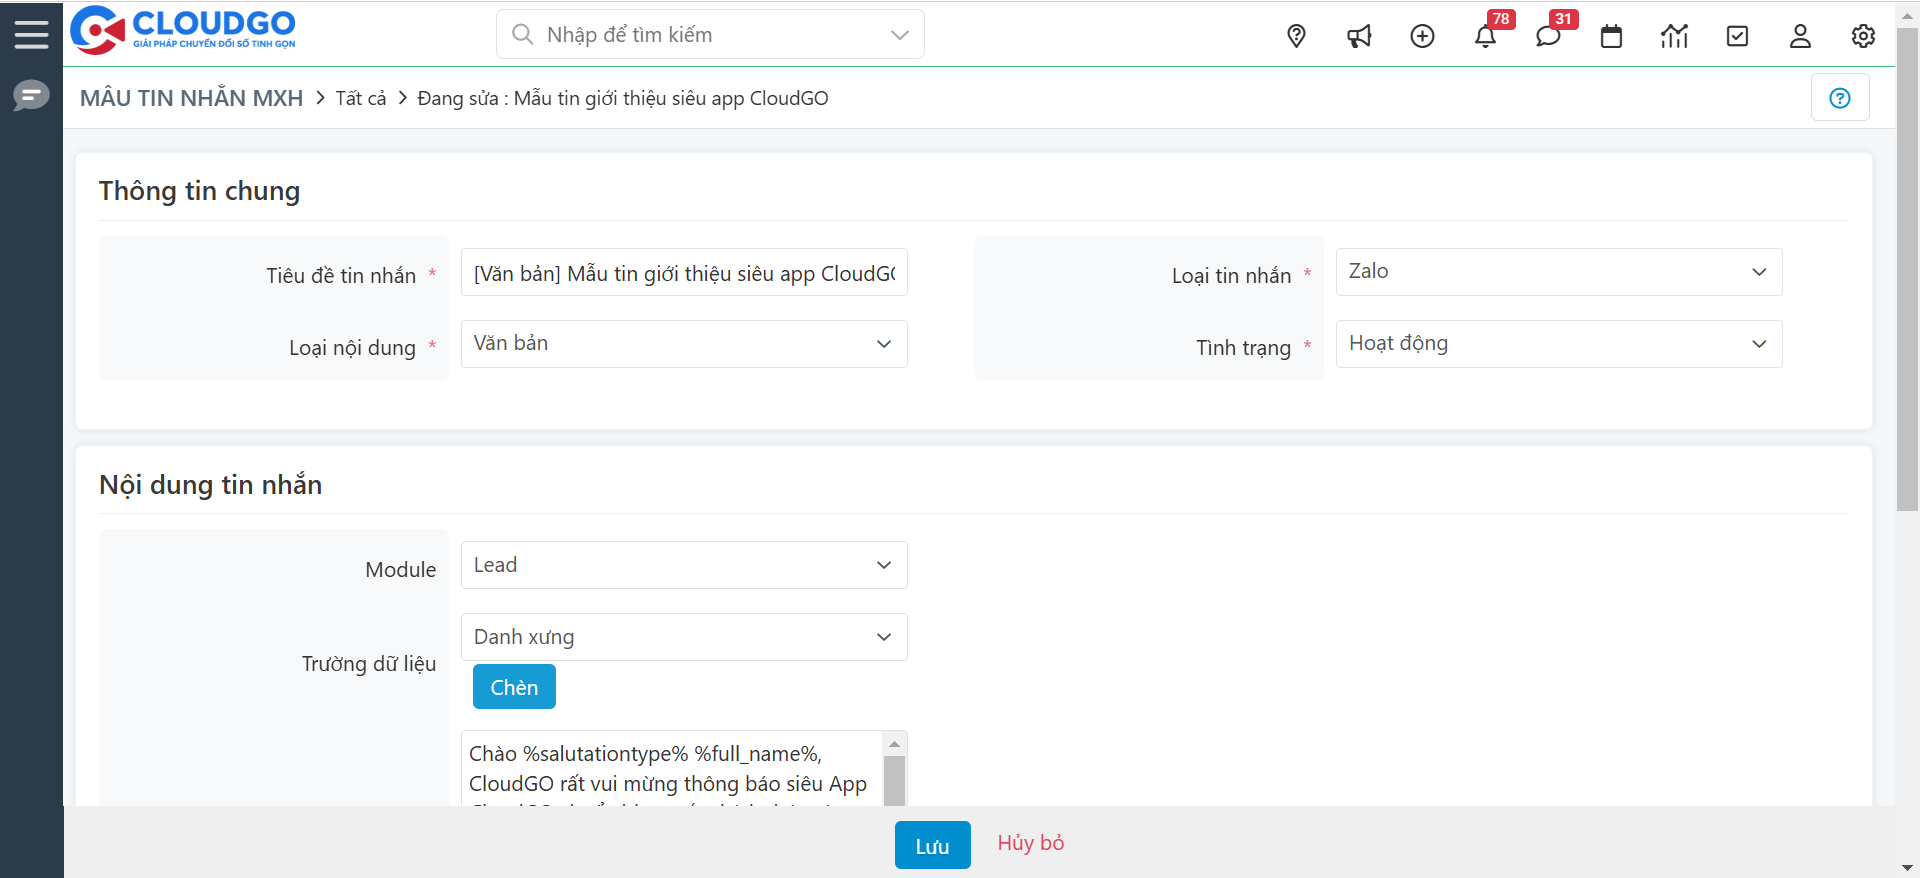1920x878 pixels.
Task: Click the page vertical scrollbar thumb
Action: pyautogui.click(x=1907, y=270)
